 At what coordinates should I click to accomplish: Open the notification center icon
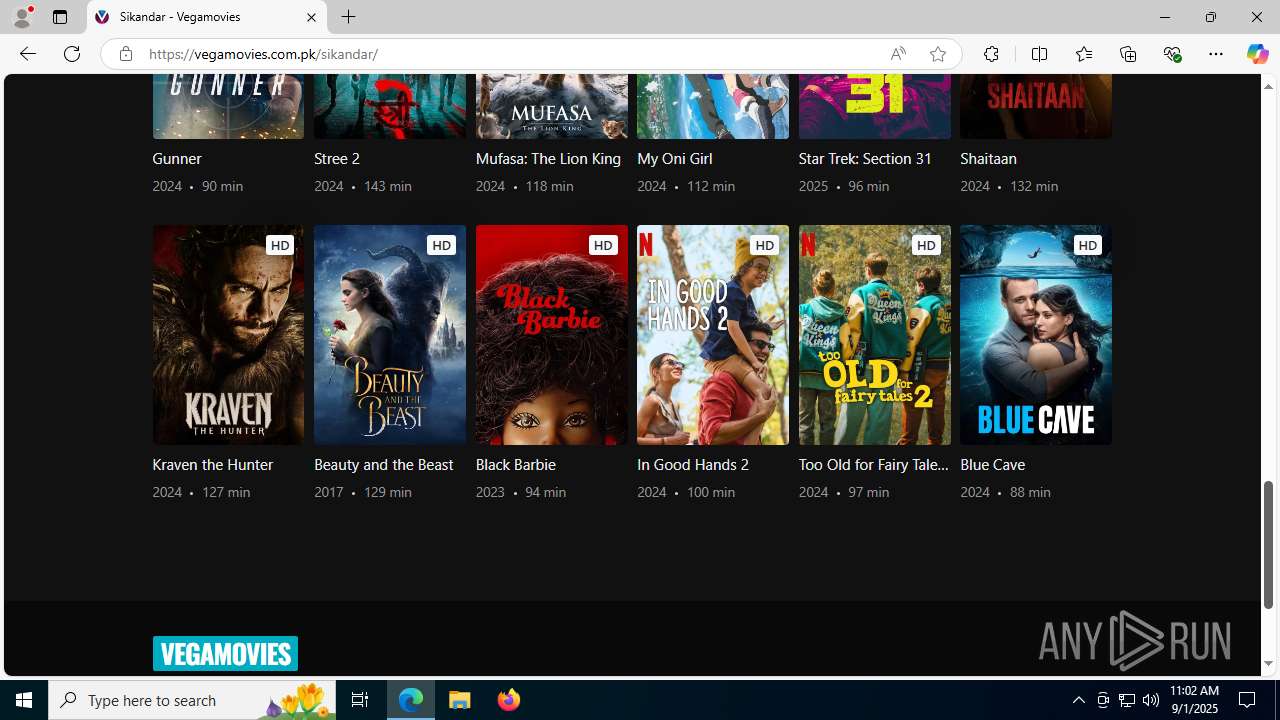click(x=1248, y=700)
